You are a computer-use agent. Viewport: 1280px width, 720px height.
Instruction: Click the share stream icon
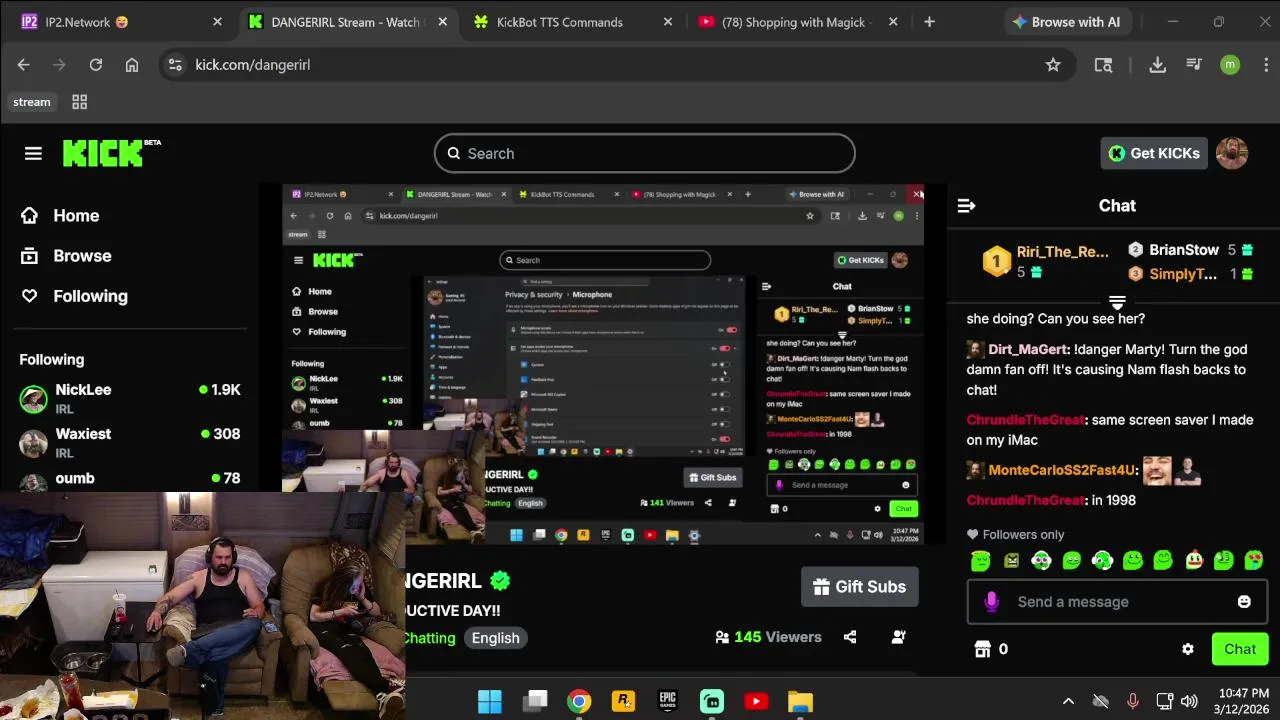click(850, 637)
